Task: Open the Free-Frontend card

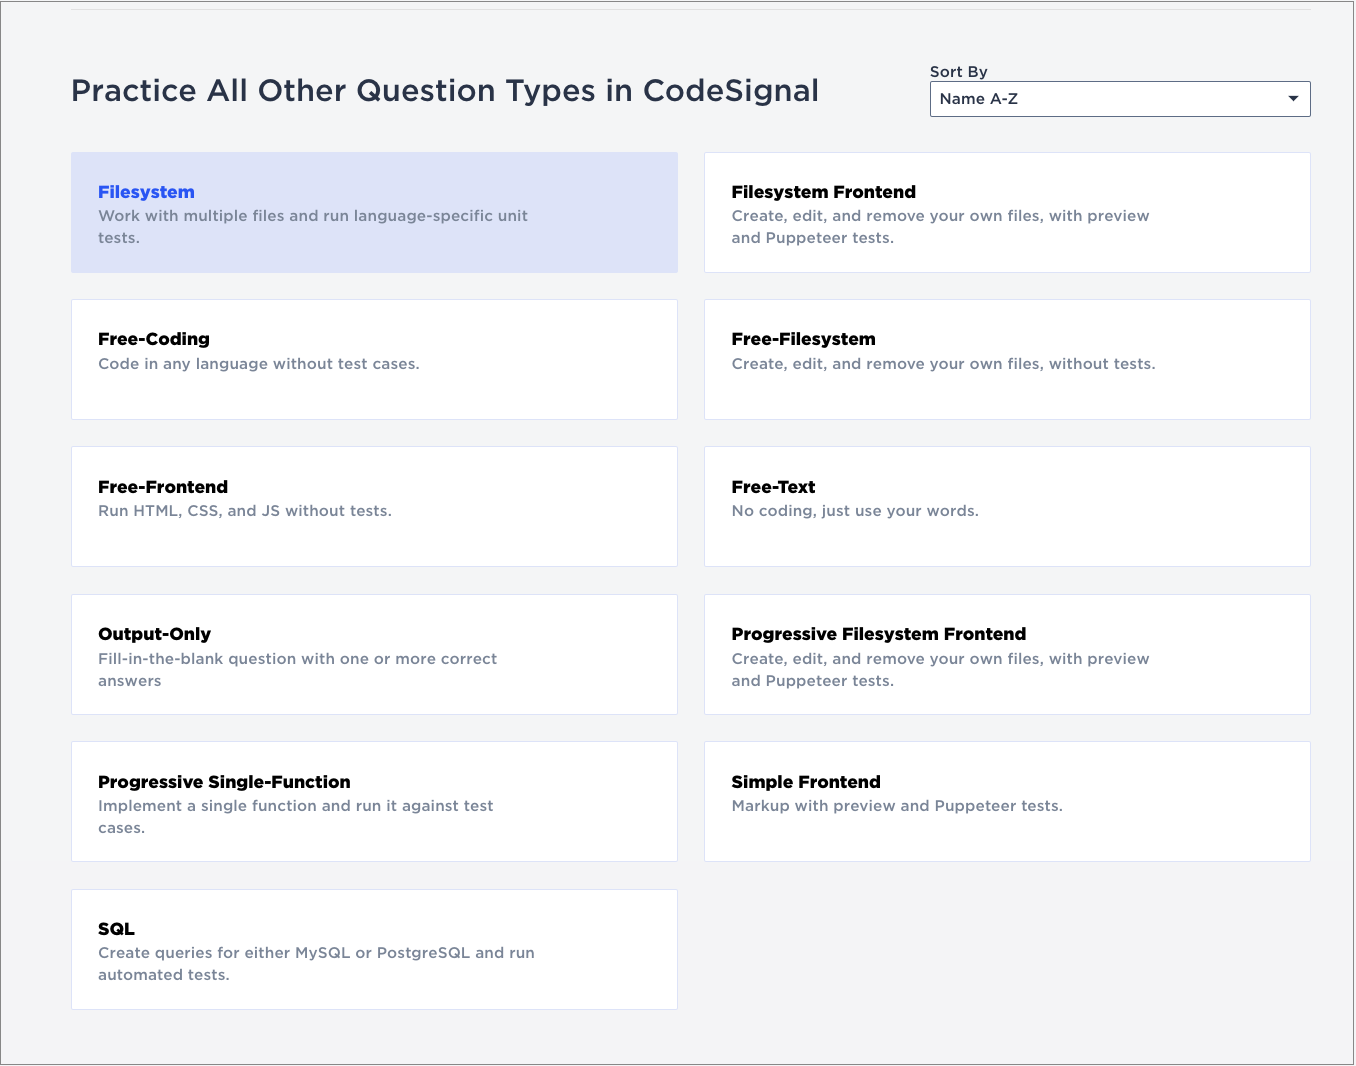Action: tap(374, 506)
